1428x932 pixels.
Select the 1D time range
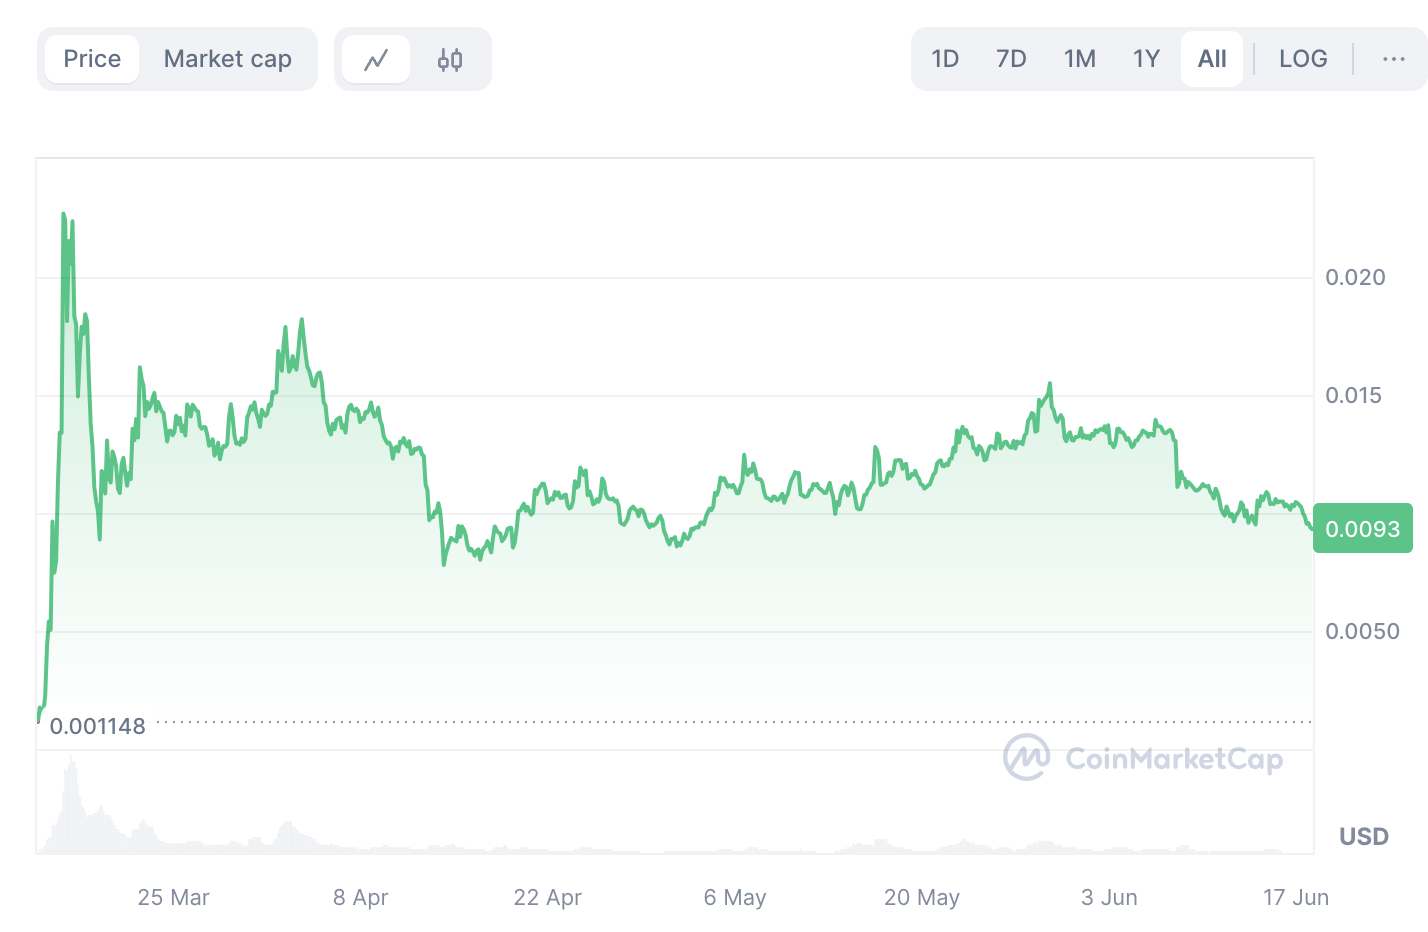945,59
